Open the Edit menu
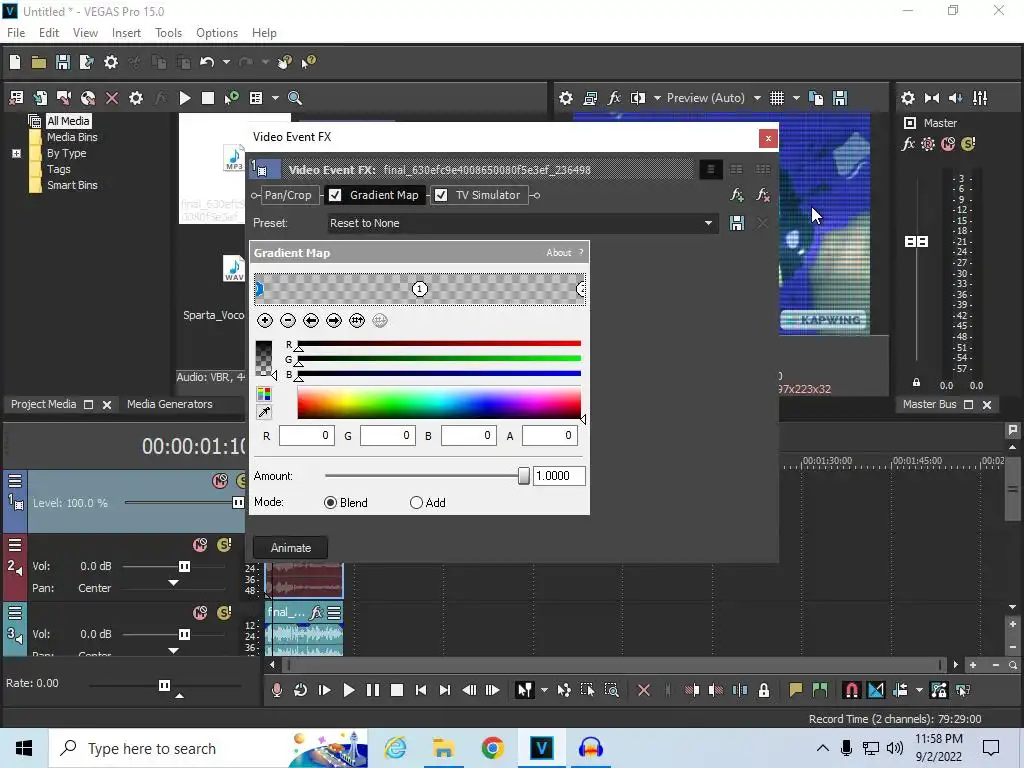 point(49,33)
